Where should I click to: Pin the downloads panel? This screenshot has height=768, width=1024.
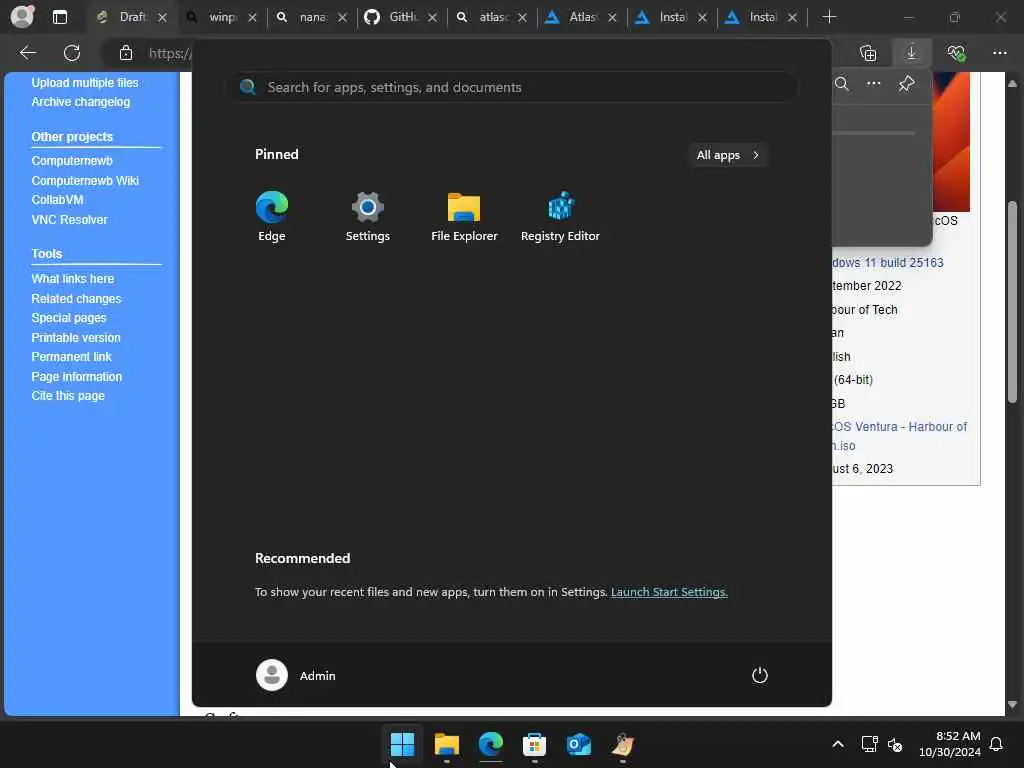click(x=906, y=84)
